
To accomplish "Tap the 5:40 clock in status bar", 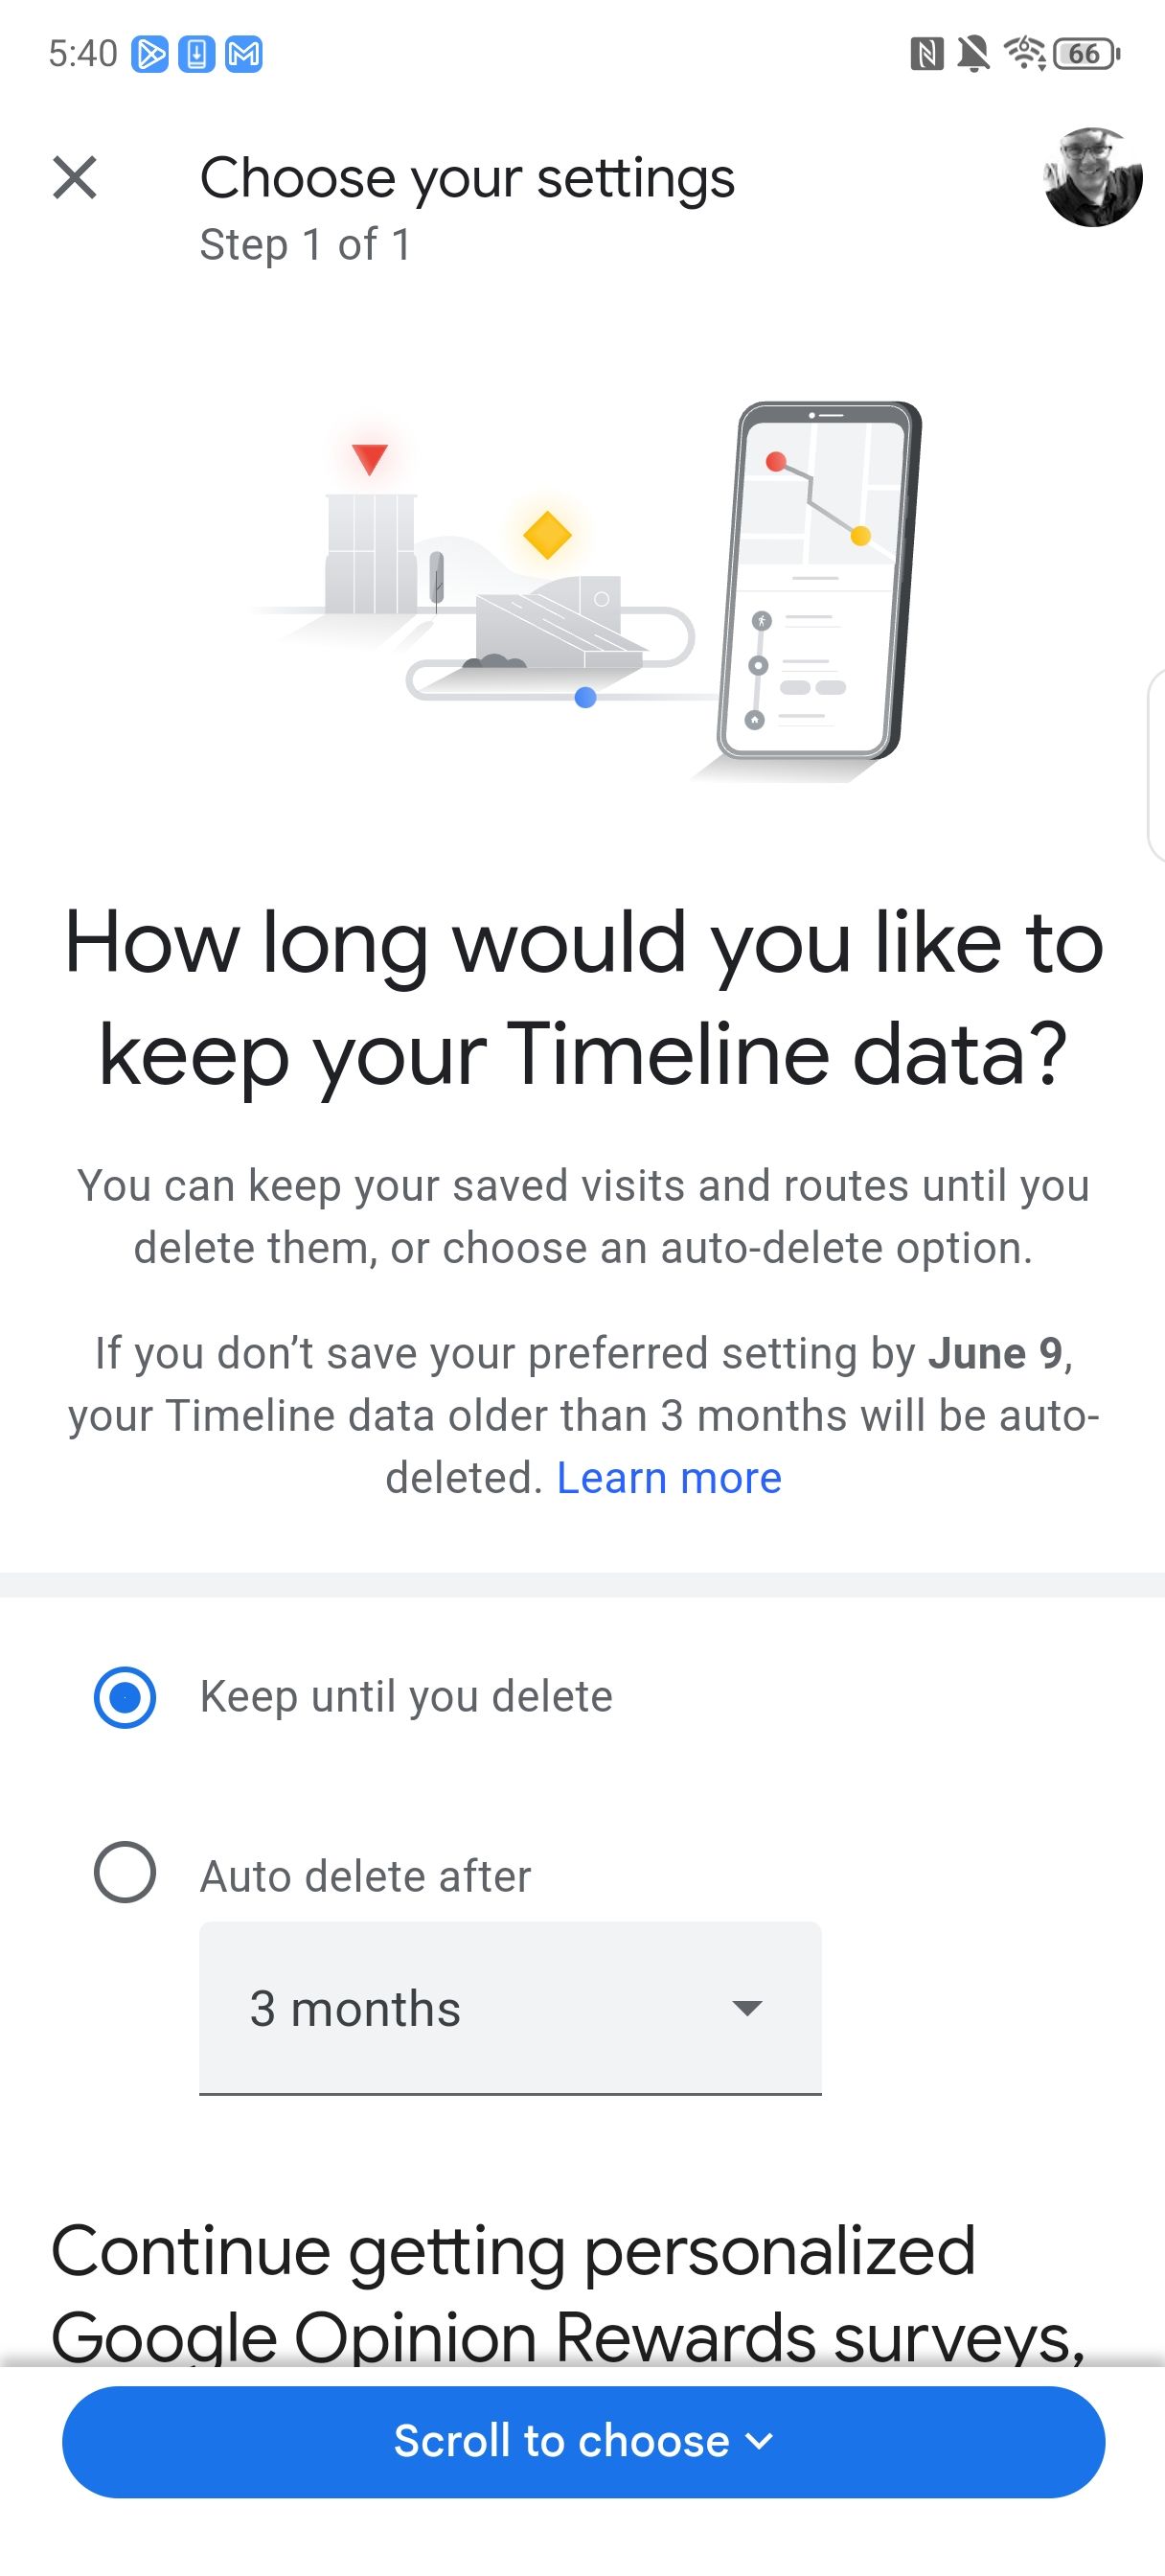I will point(83,54).
